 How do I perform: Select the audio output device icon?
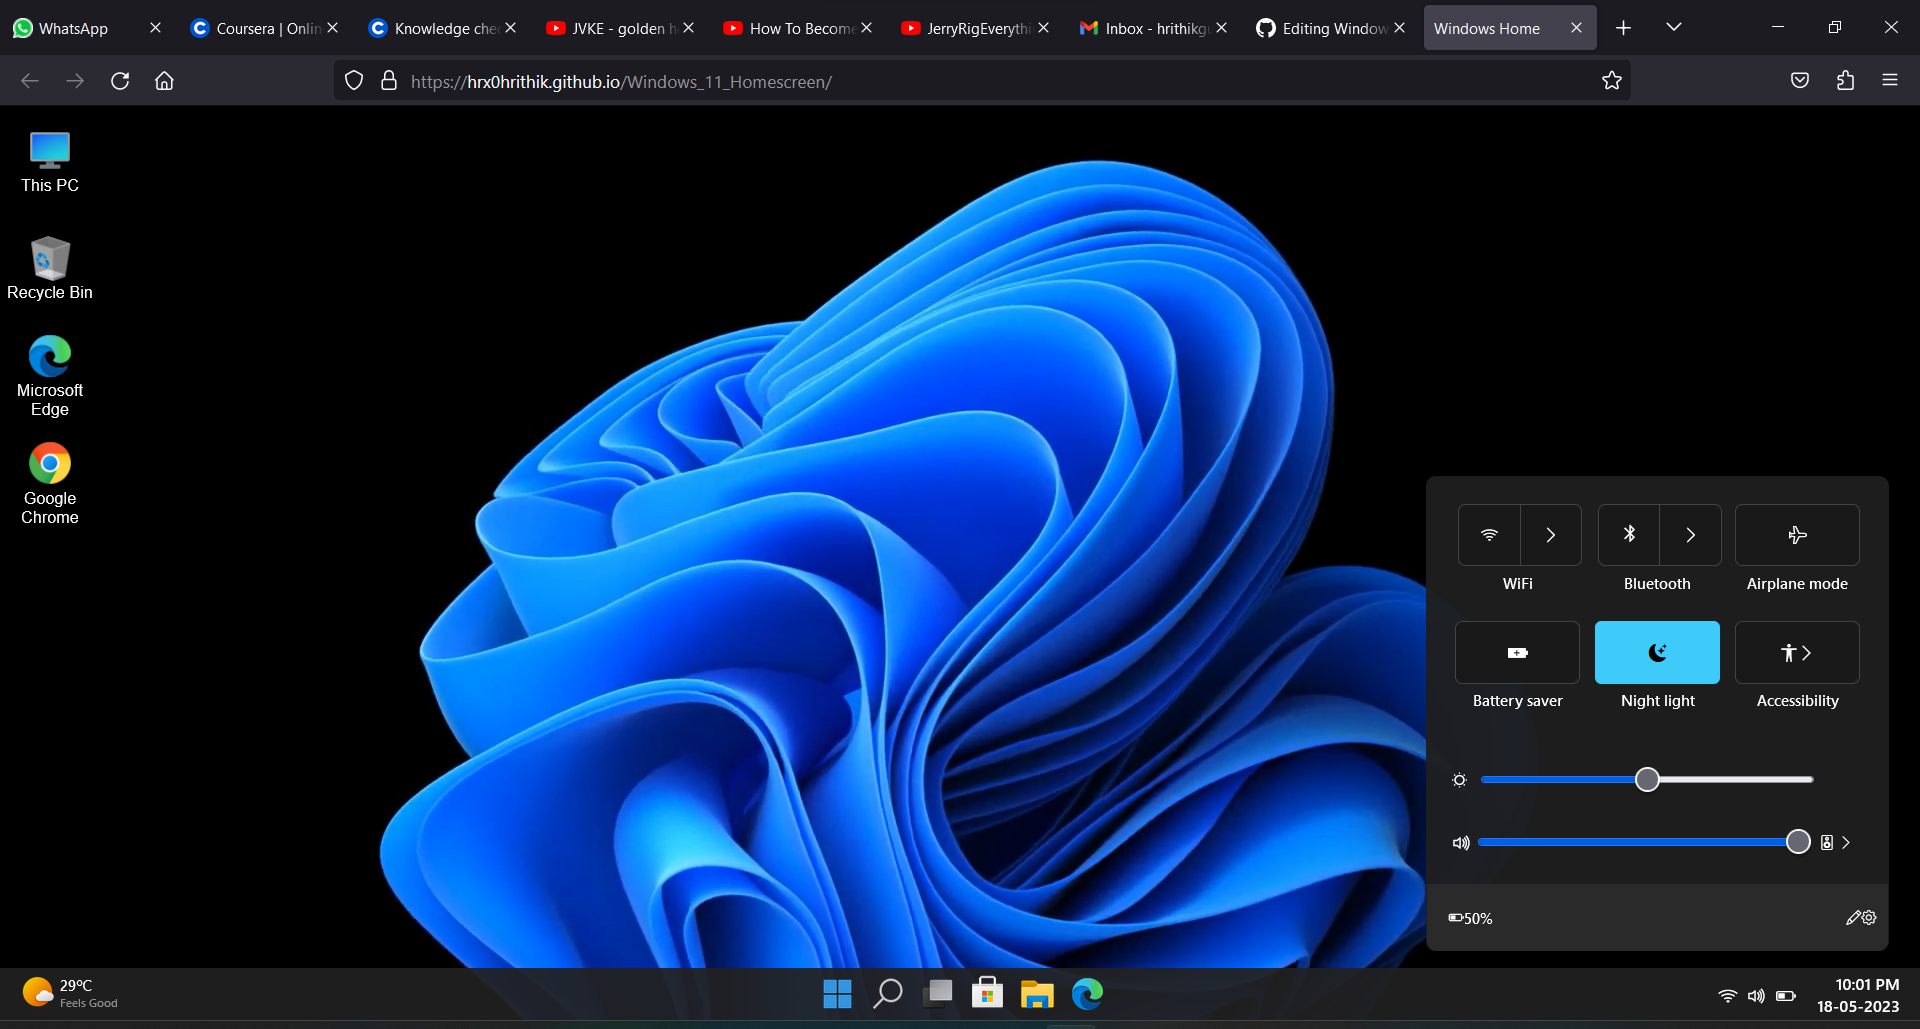(1827, 843)
